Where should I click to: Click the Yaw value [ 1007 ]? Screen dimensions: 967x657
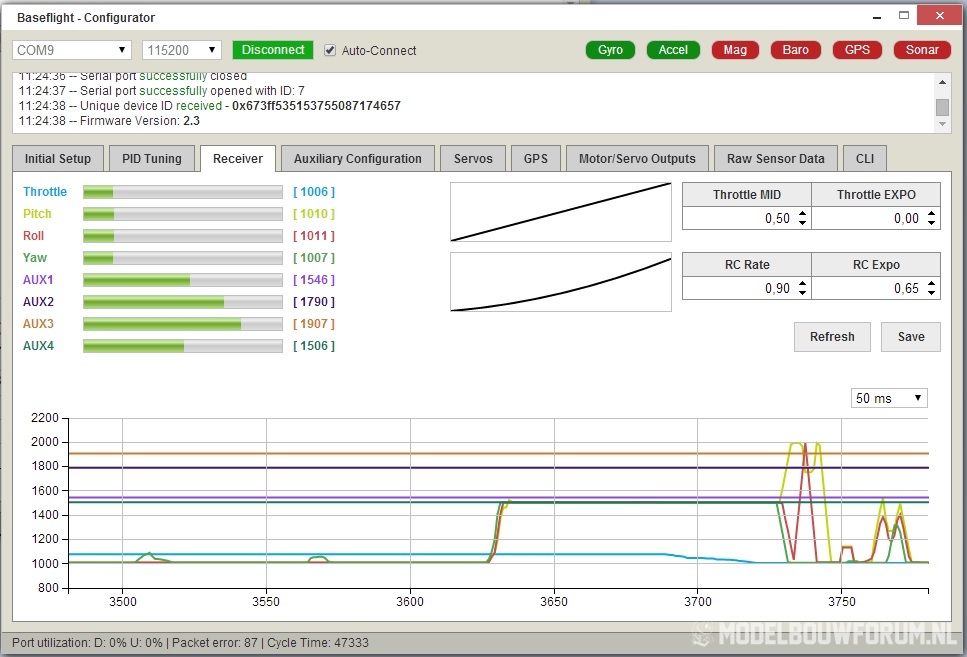point(314,258)
